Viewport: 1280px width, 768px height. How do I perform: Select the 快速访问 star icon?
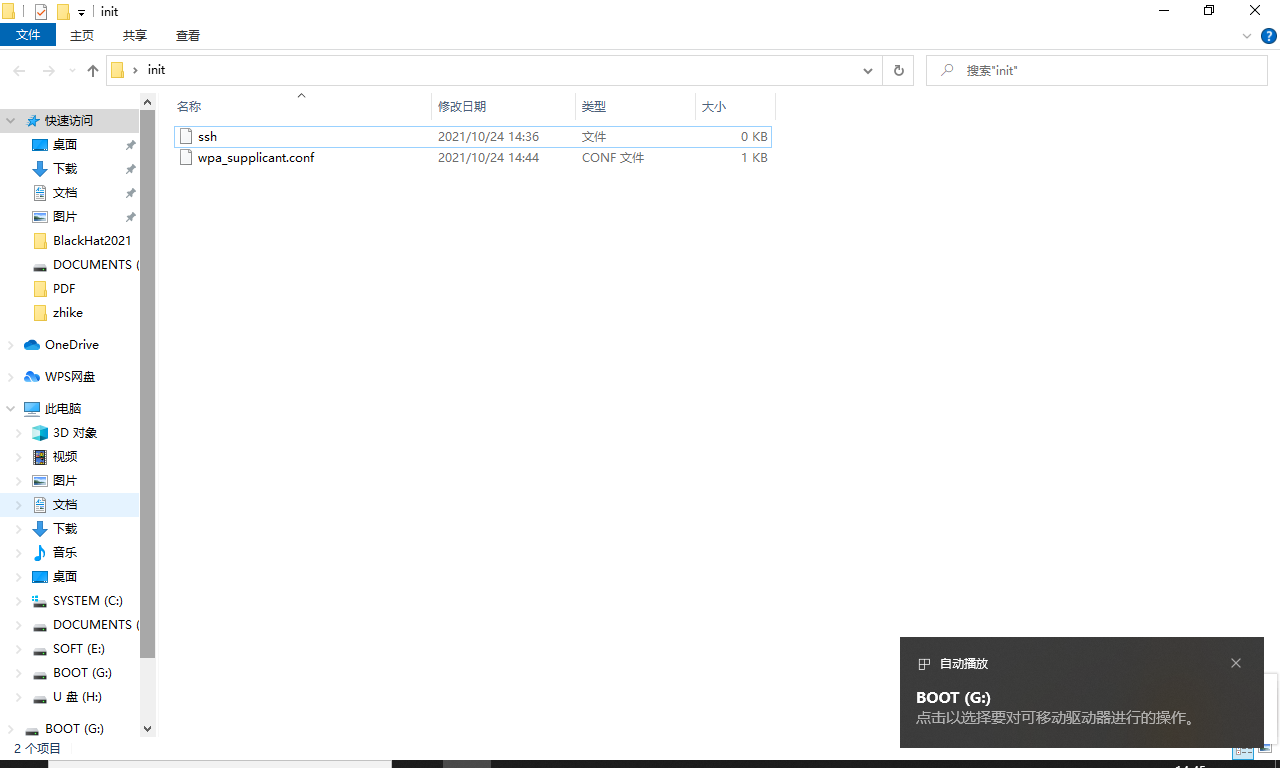click(33, 120)
